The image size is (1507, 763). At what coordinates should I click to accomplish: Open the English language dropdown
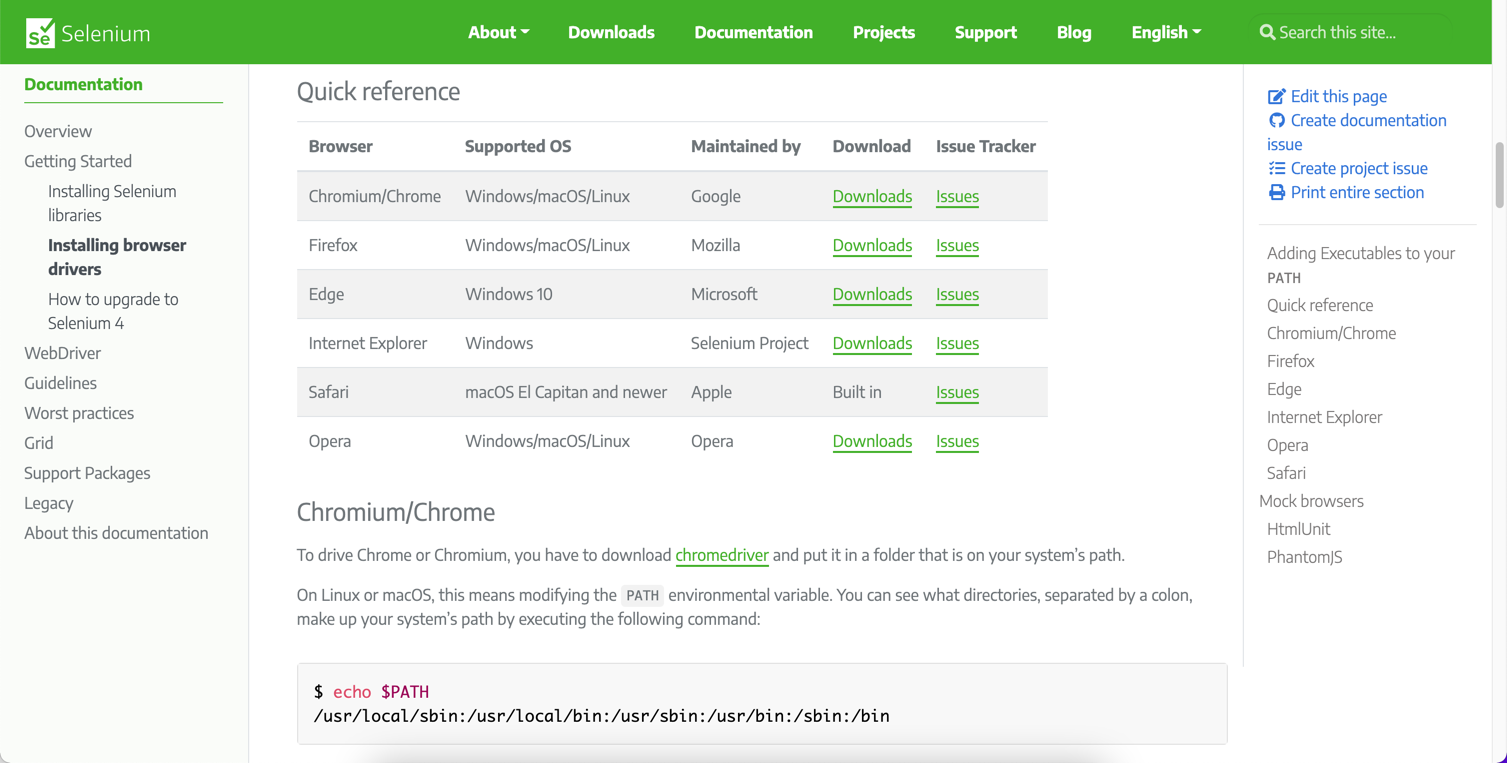coord(1166,32)
